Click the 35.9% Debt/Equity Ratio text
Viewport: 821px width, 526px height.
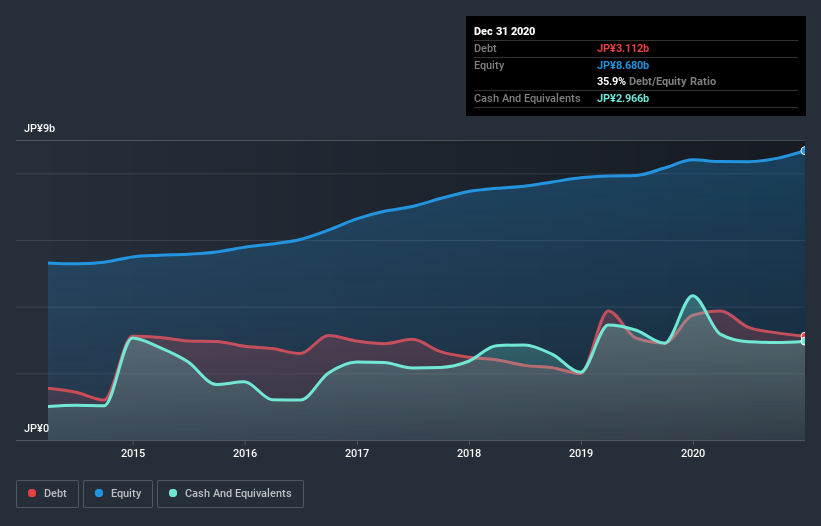pyautogui.click(x=656, y=82)
